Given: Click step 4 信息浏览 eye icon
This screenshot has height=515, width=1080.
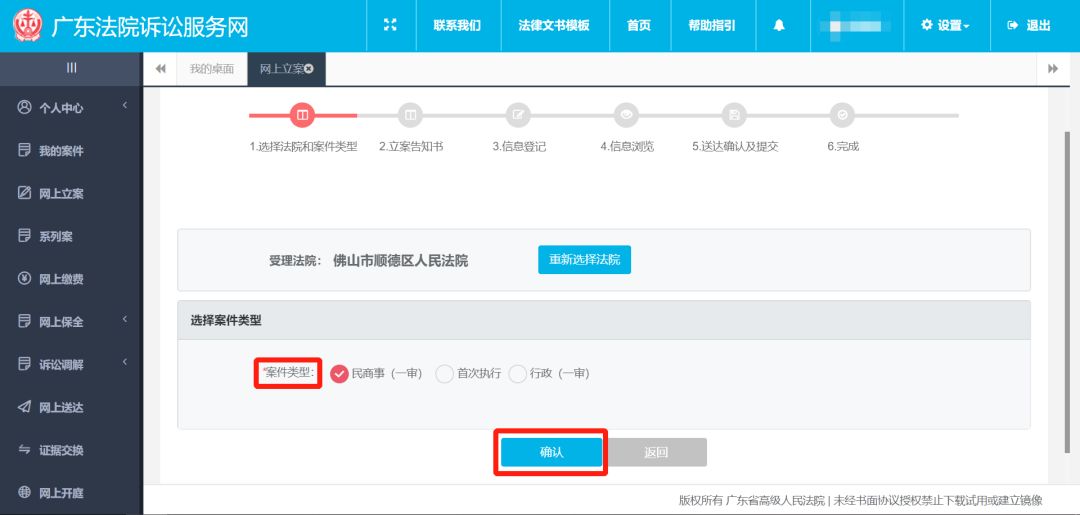Looking at the screenshot, I should coord(626,115).
